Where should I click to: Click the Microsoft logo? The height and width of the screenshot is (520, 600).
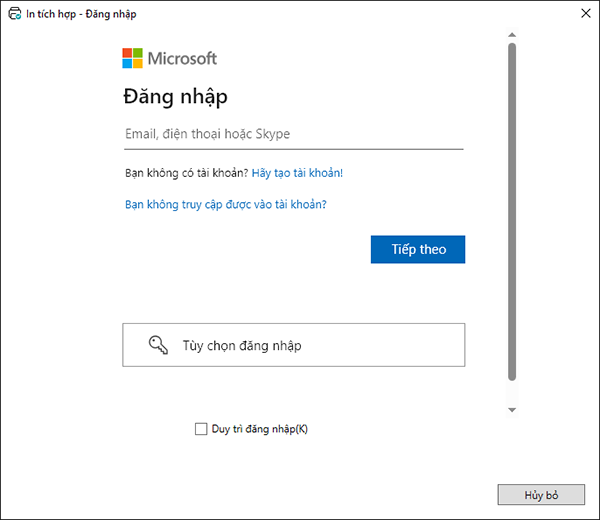point(170,58)
